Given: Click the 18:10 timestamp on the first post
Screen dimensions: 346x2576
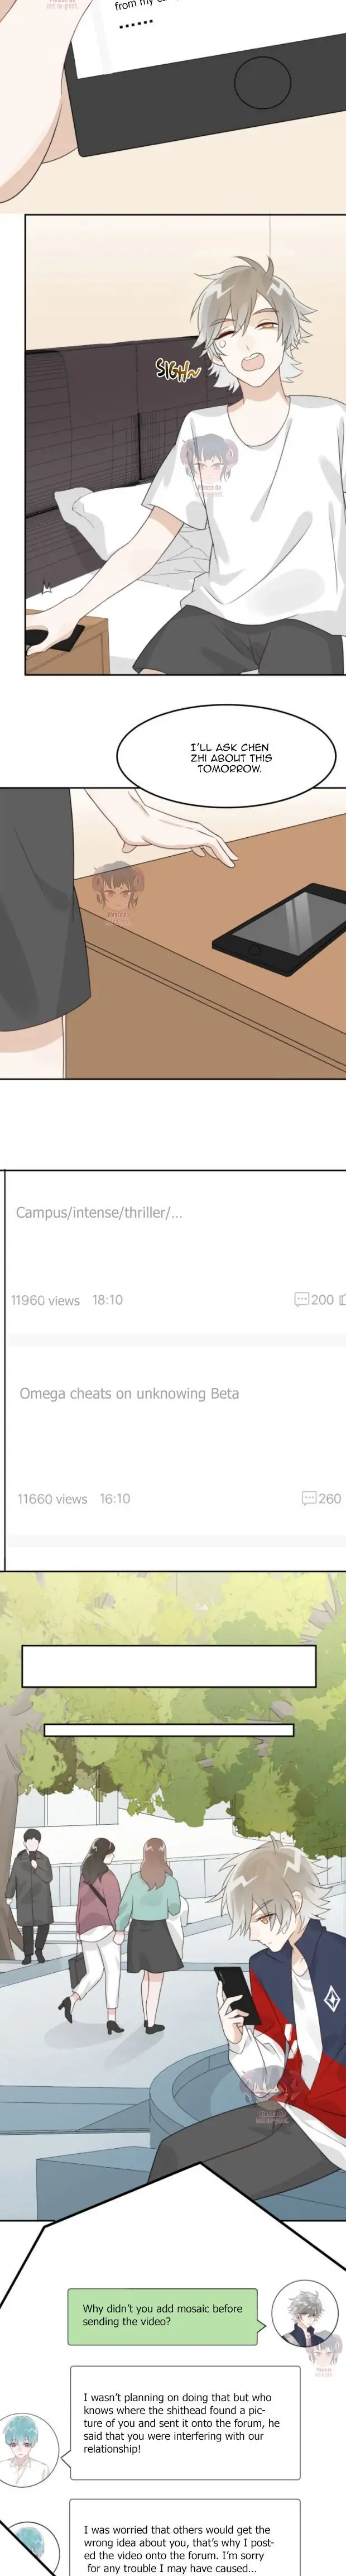Looking at the screenshot, I should (x=107, y=1300).
